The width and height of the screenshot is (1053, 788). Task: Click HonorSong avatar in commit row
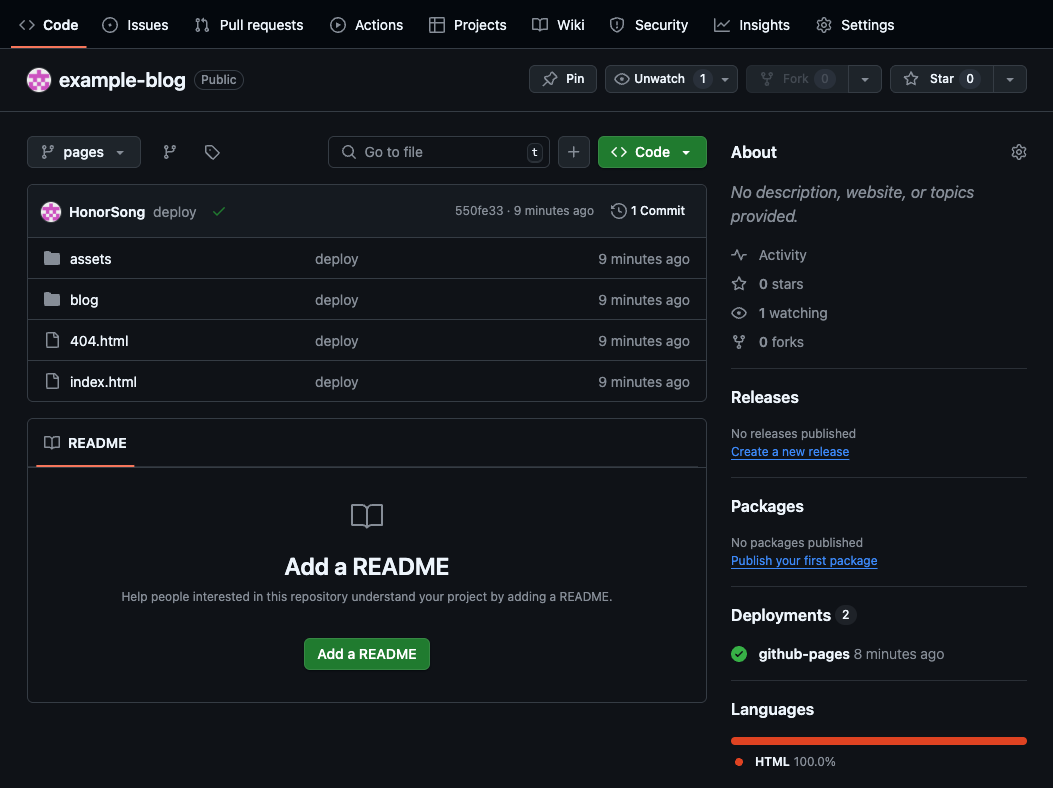[x=51, y=212]
